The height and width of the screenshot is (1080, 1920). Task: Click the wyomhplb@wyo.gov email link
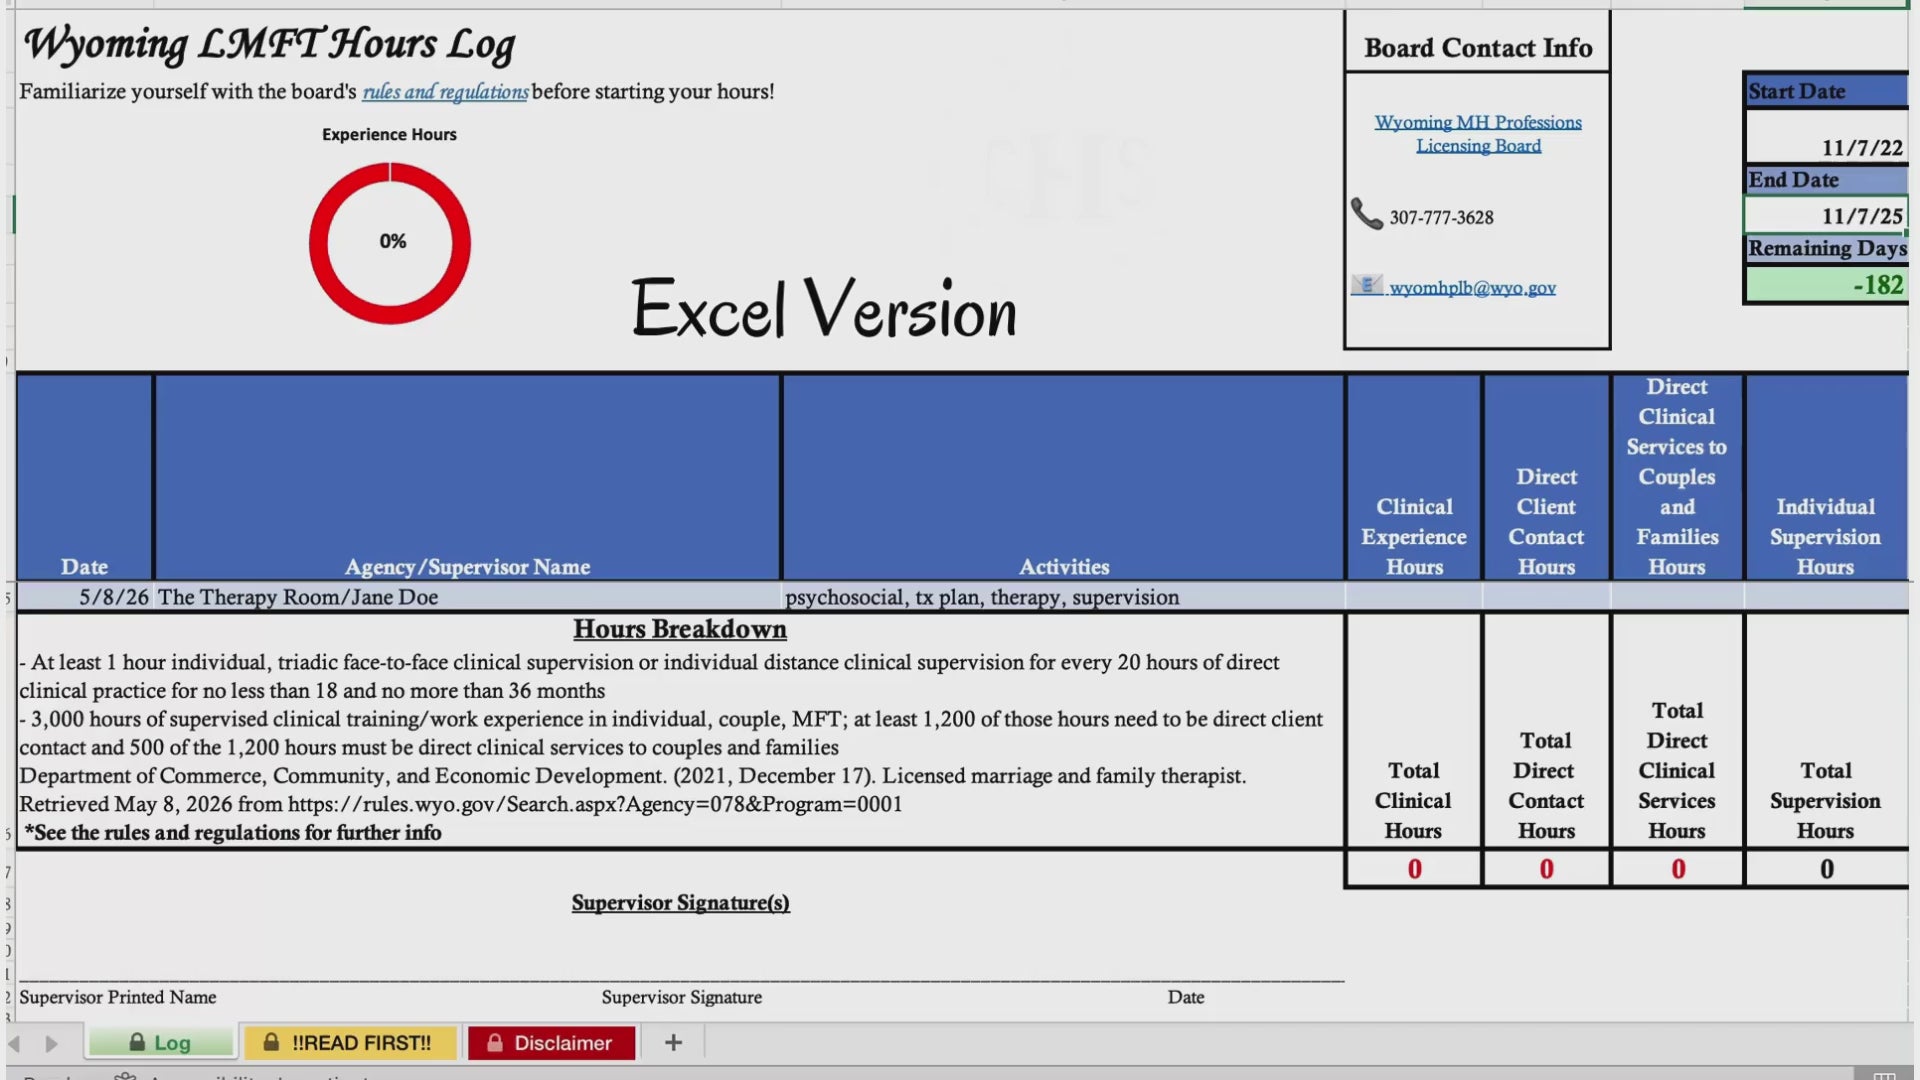pyautogui.click(x=1472, y=288)
